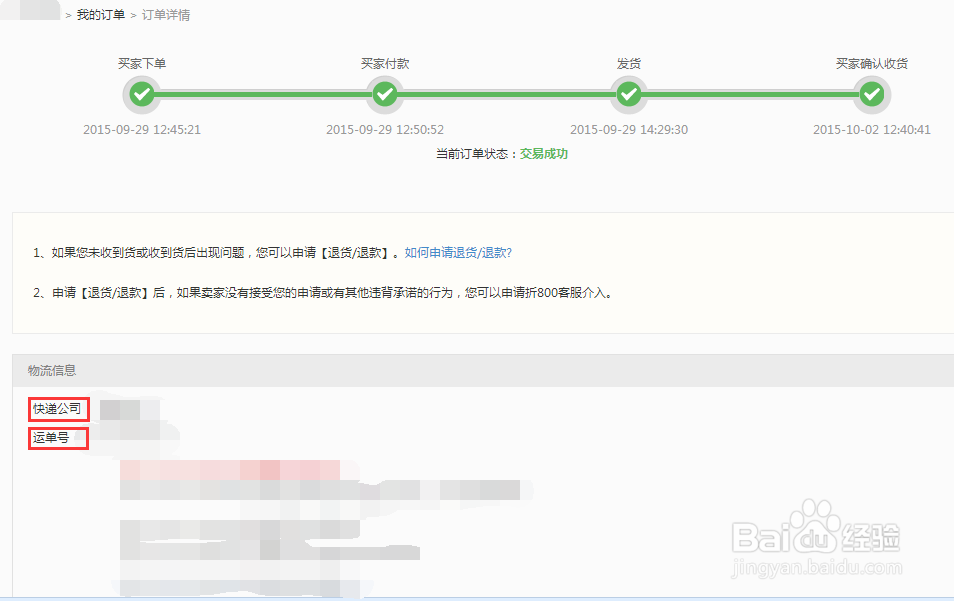Click the second green circle on progress bar

click(x=385, y=94)
